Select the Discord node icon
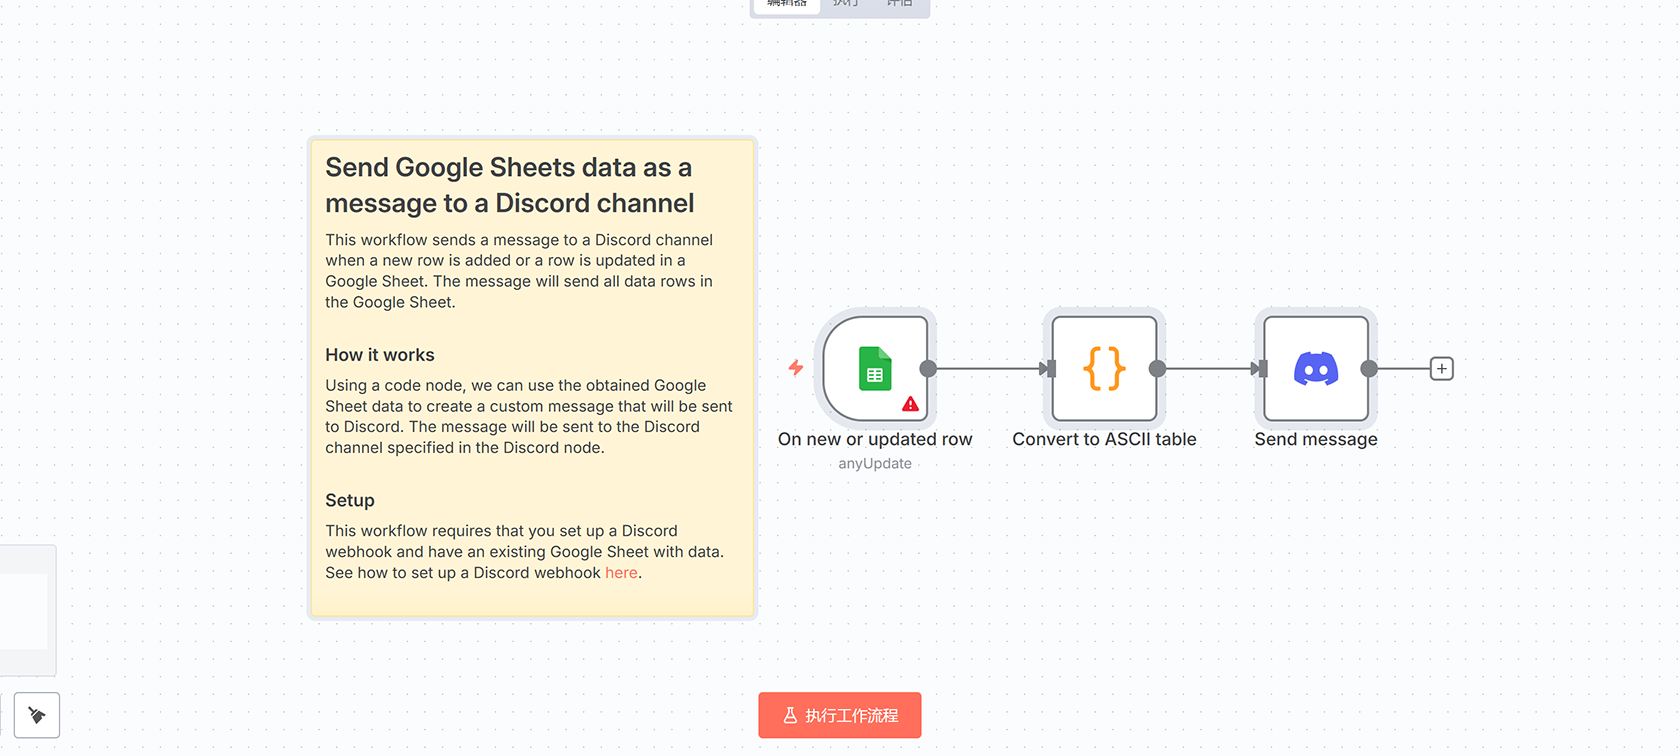Screen dimensions: 1680x756 point(1315,368)
